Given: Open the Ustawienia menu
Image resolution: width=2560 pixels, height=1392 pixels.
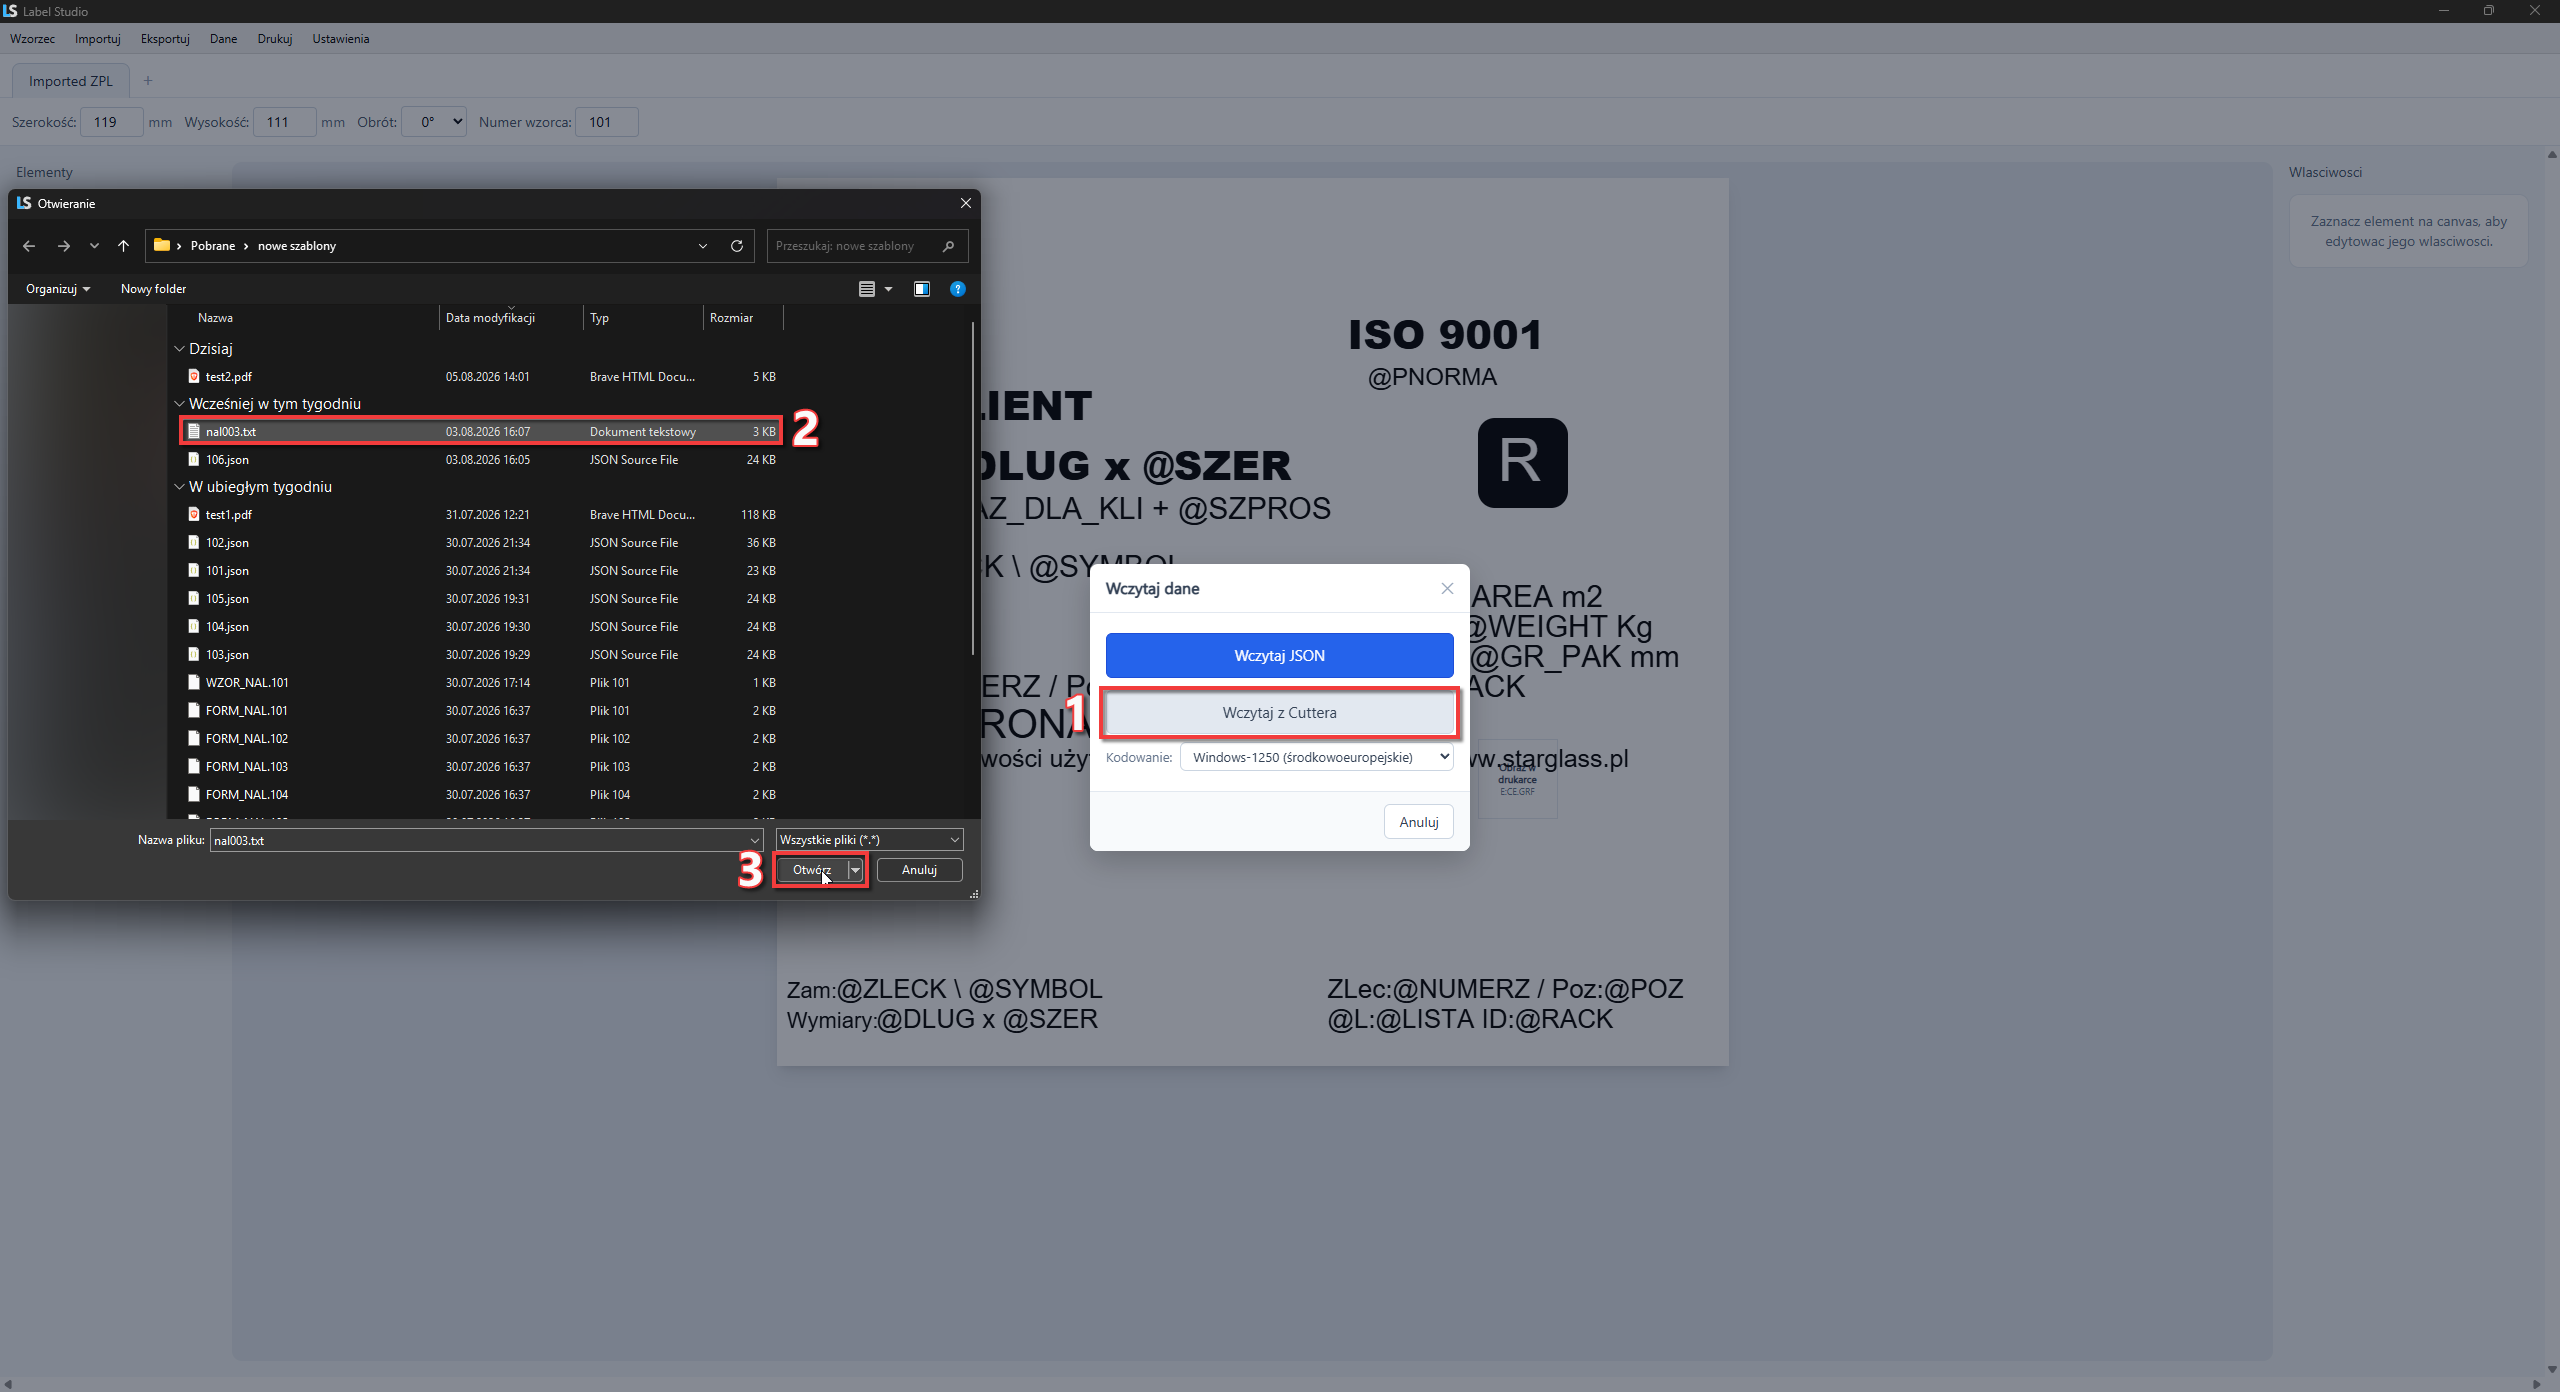Looking at the screenshot, I should [341, 39].
